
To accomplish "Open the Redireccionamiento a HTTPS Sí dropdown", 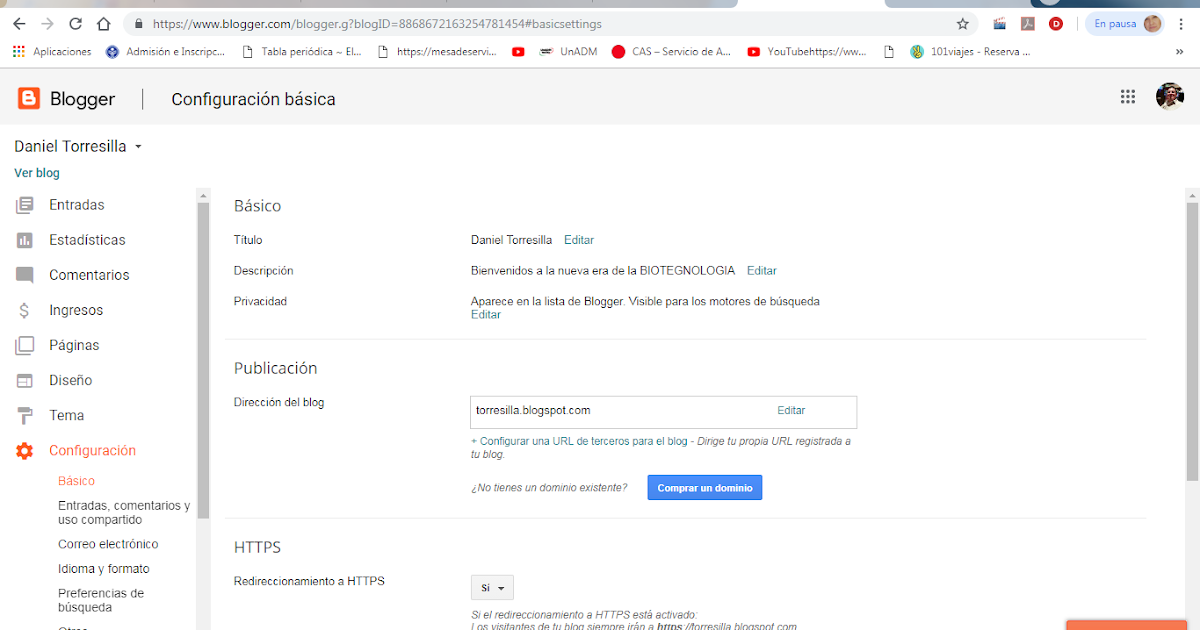I will click(x=492, y=588).
